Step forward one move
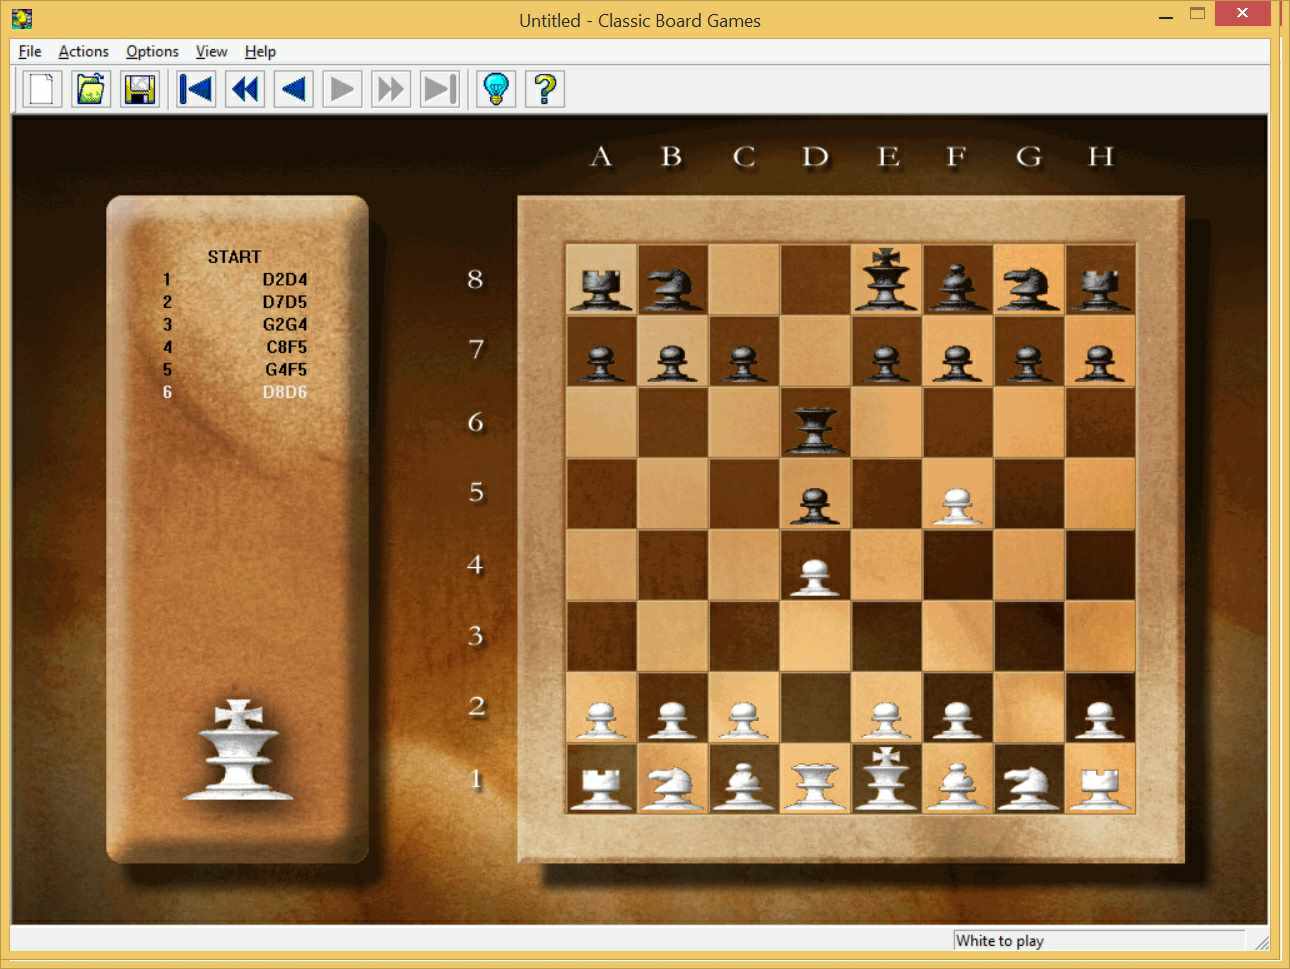 342,90
